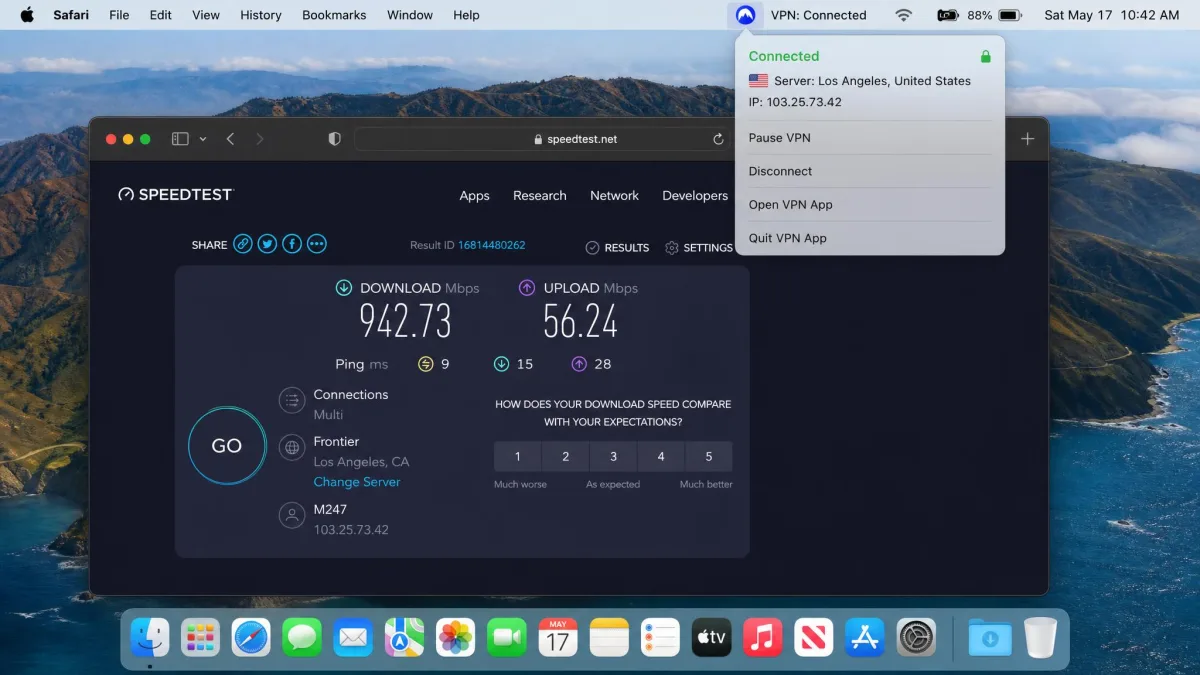The width and height of the screenshot is (1200, 675).
Task: Open Safari from the Dock
Action: pyautogui.click(x=251, y=637)
